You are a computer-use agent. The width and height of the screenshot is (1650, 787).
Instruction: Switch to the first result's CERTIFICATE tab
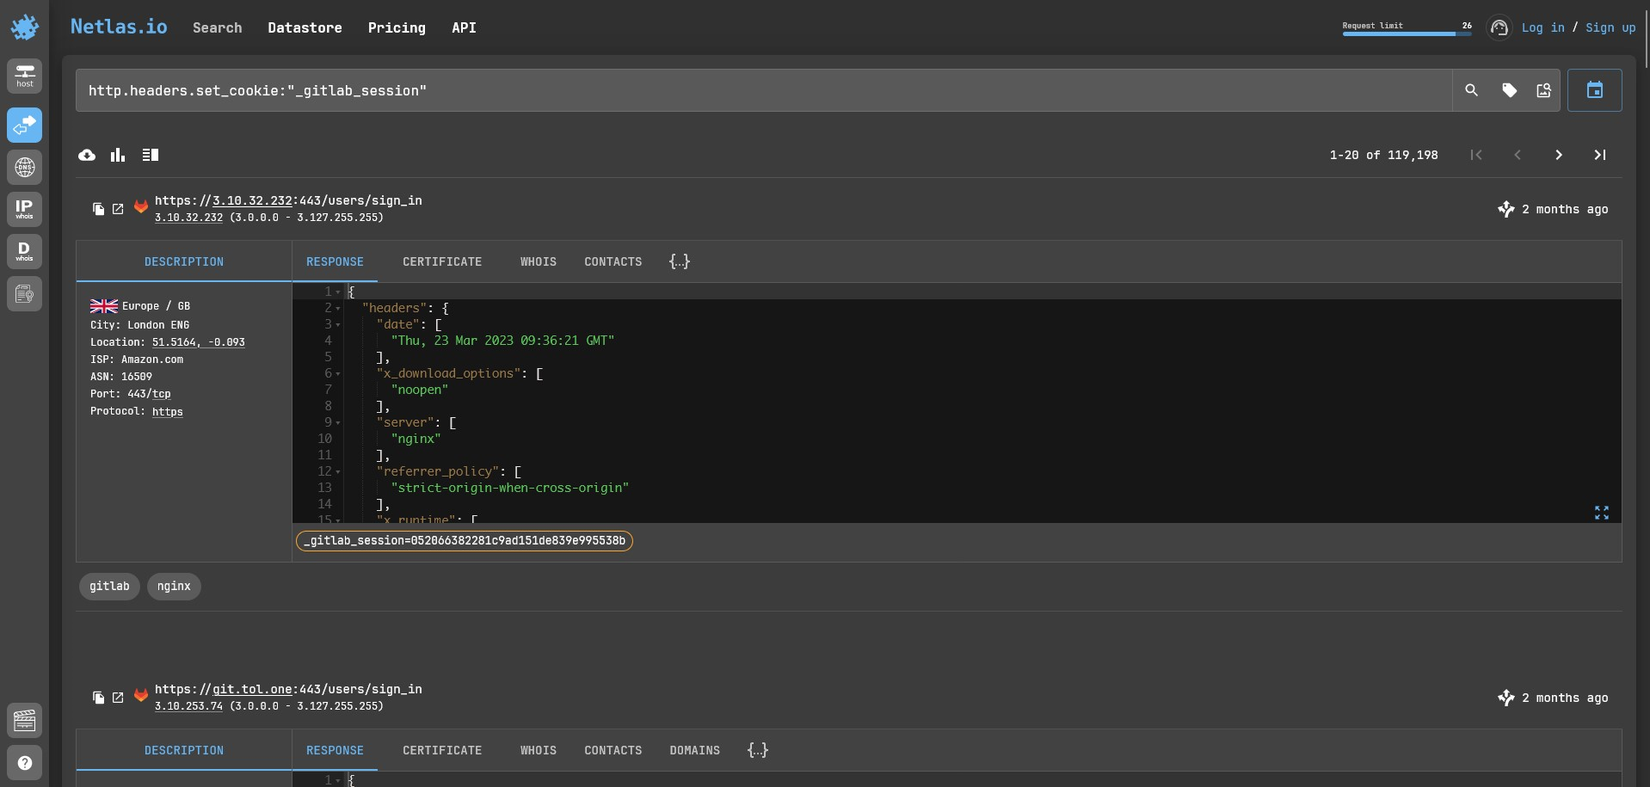point(442,262)
